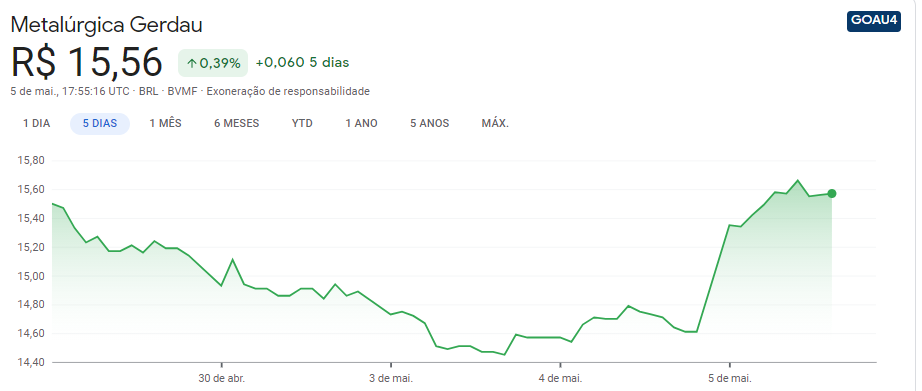
Task: Click the green up-arrow 0,39% change badge
Action: (x=213, y=63)
